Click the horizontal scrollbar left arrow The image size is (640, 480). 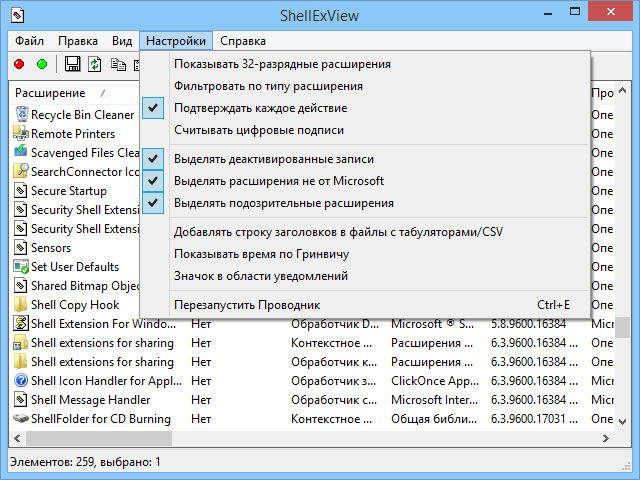pos(17,438)
